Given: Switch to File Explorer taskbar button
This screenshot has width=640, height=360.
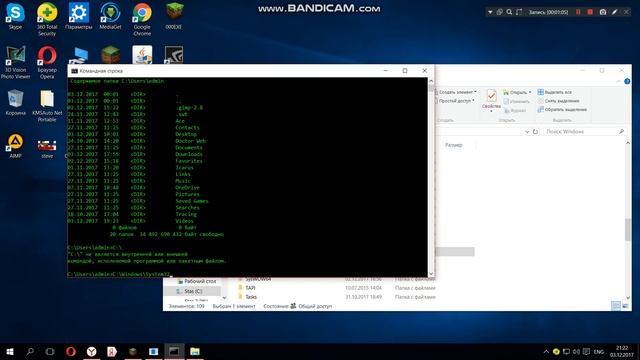Looking at the screenshot, I should click(195, 351).
